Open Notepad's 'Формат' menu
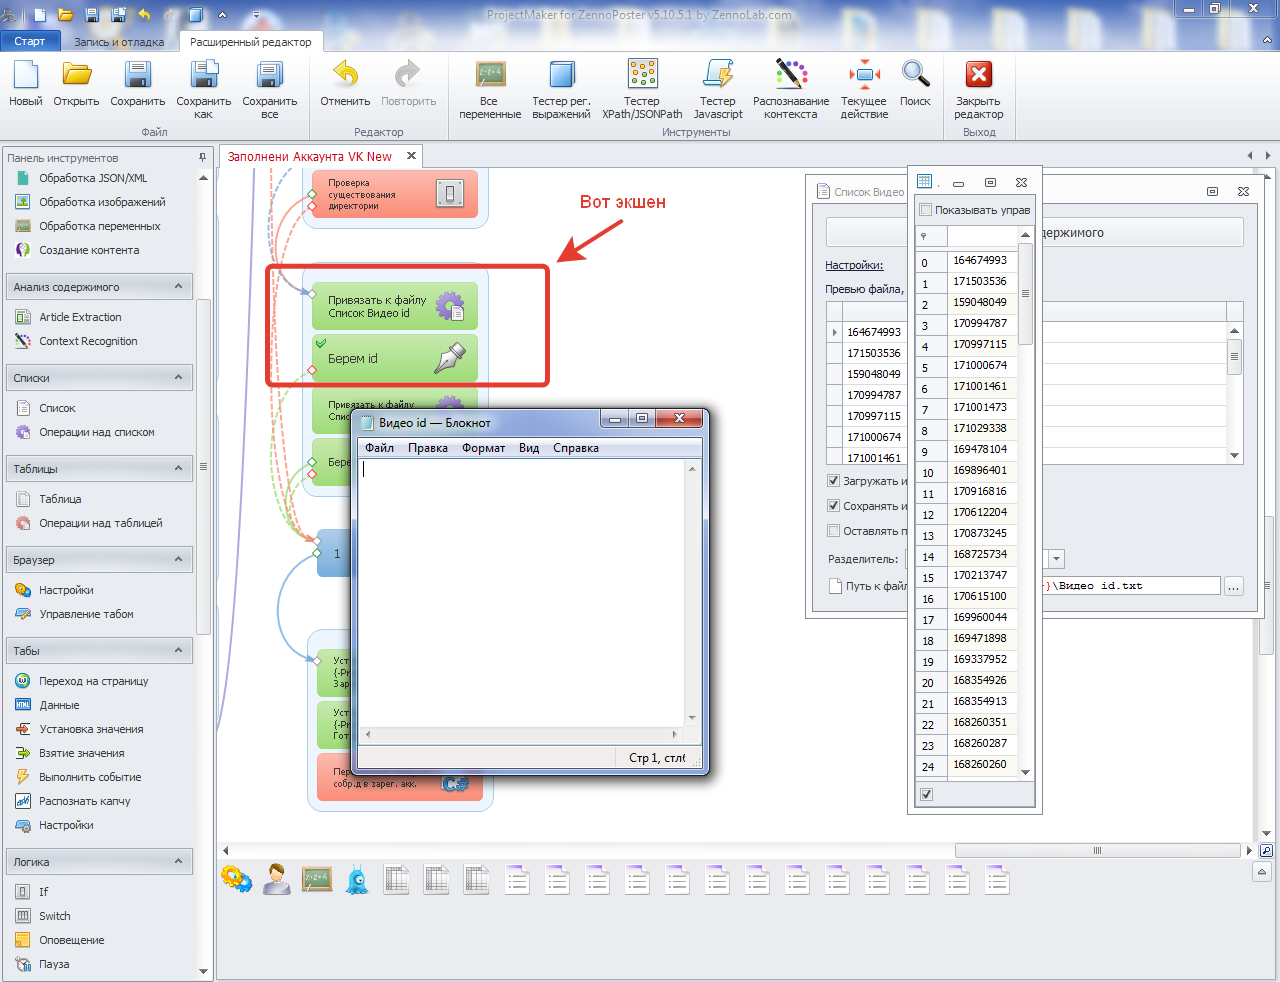 click(x=483, y=448)
